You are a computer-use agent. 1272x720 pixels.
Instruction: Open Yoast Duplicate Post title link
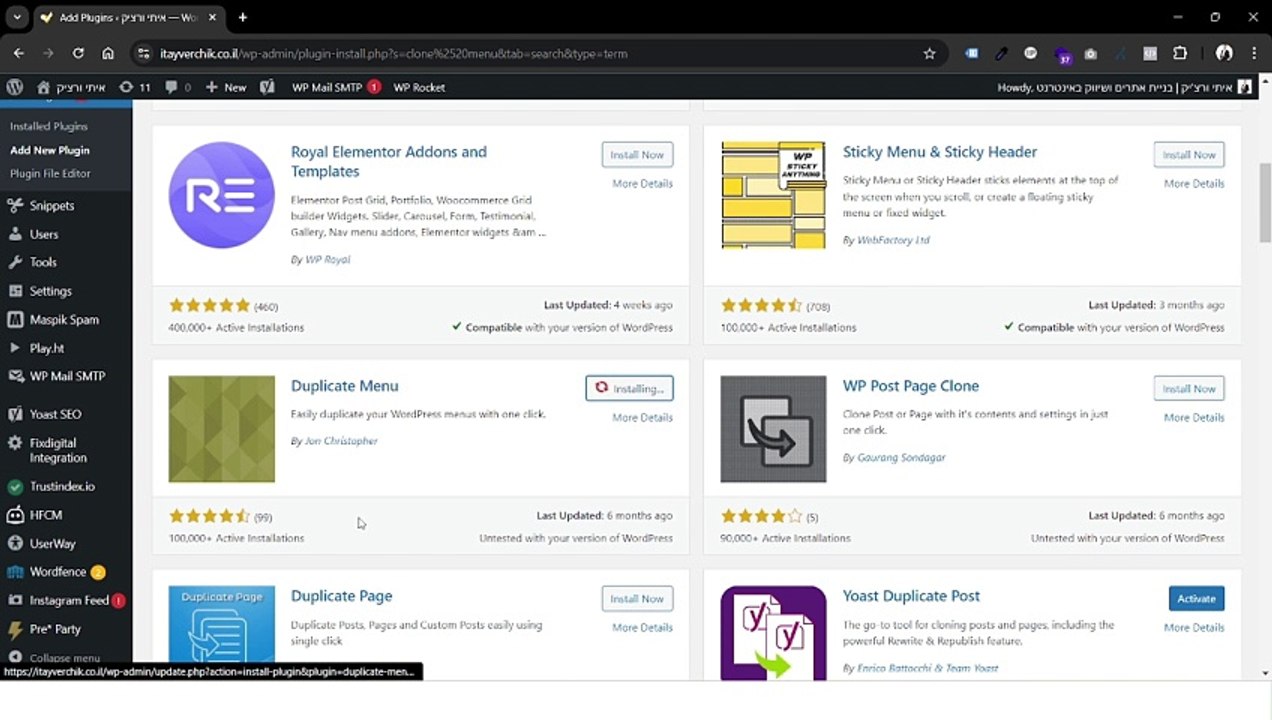(x=911, y=596)
